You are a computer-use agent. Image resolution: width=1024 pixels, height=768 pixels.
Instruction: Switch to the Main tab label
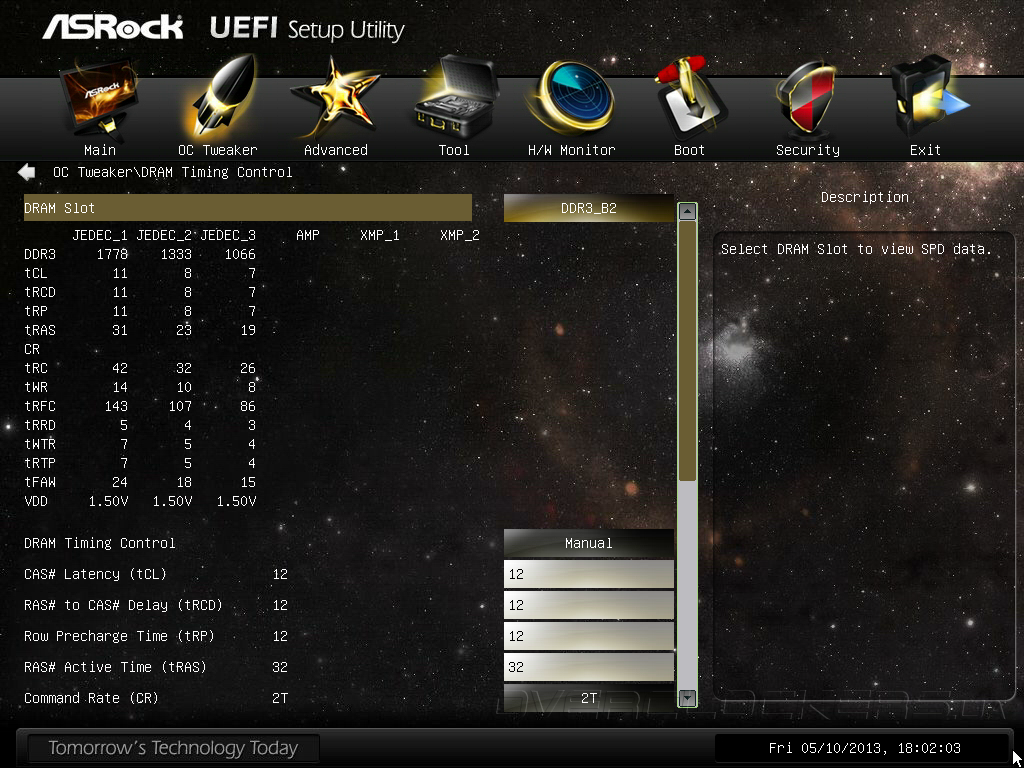[100, 150]
